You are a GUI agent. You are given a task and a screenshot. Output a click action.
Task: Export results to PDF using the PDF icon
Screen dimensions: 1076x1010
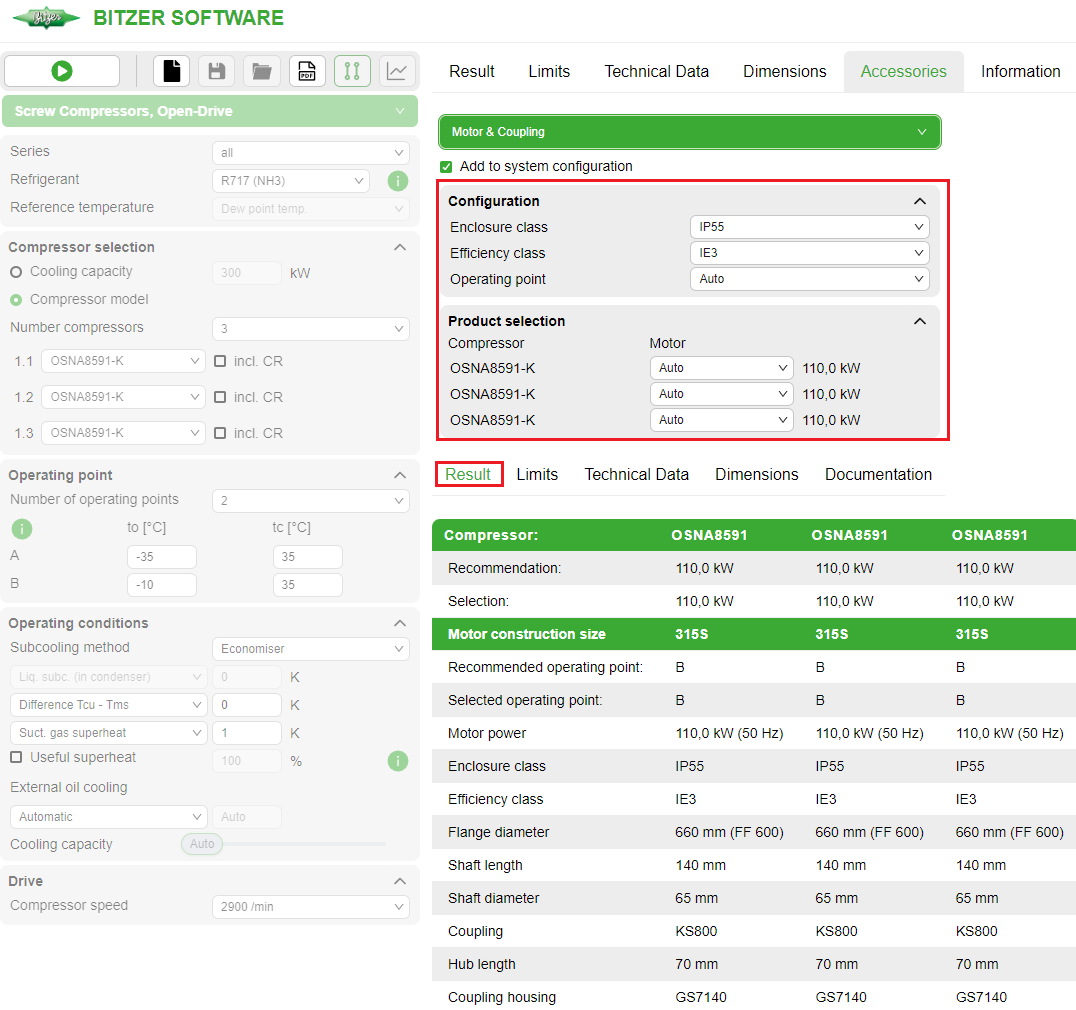coord(307,71)
